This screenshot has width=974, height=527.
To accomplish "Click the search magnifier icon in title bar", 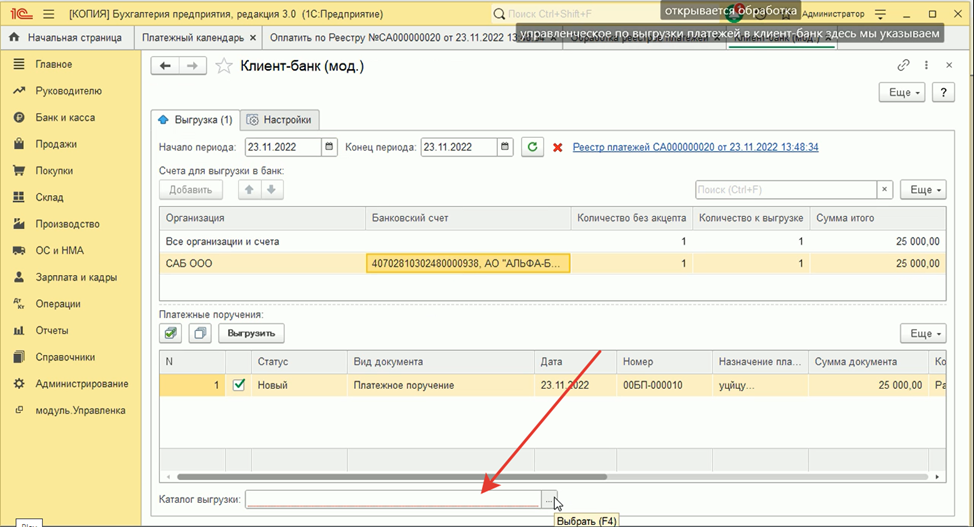I will click(499, 14).
